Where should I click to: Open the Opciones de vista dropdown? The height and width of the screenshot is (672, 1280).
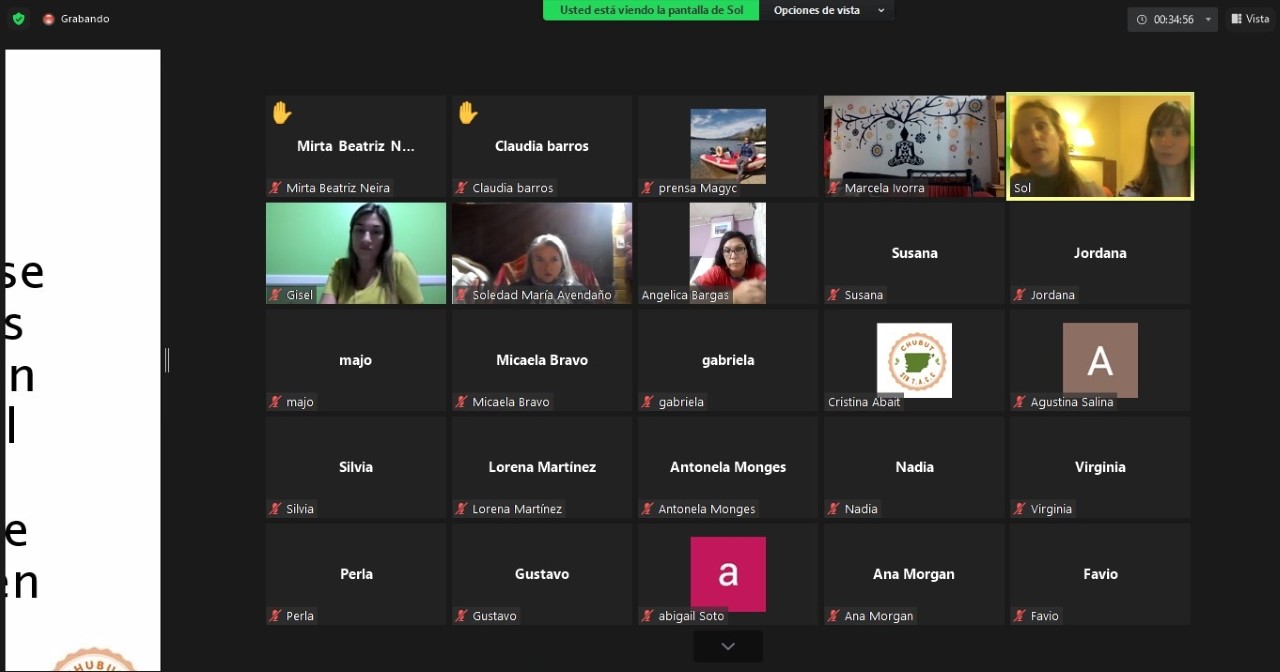coord(829,10)
